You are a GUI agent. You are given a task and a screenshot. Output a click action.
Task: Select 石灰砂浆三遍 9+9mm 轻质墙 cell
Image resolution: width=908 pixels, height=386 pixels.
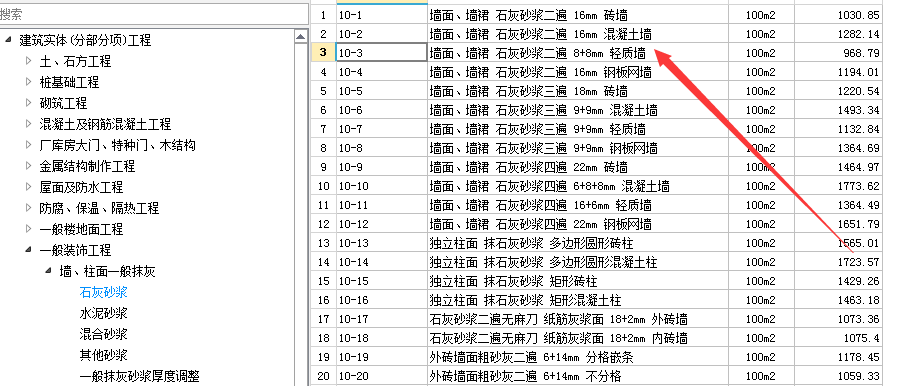click(578, 129)
